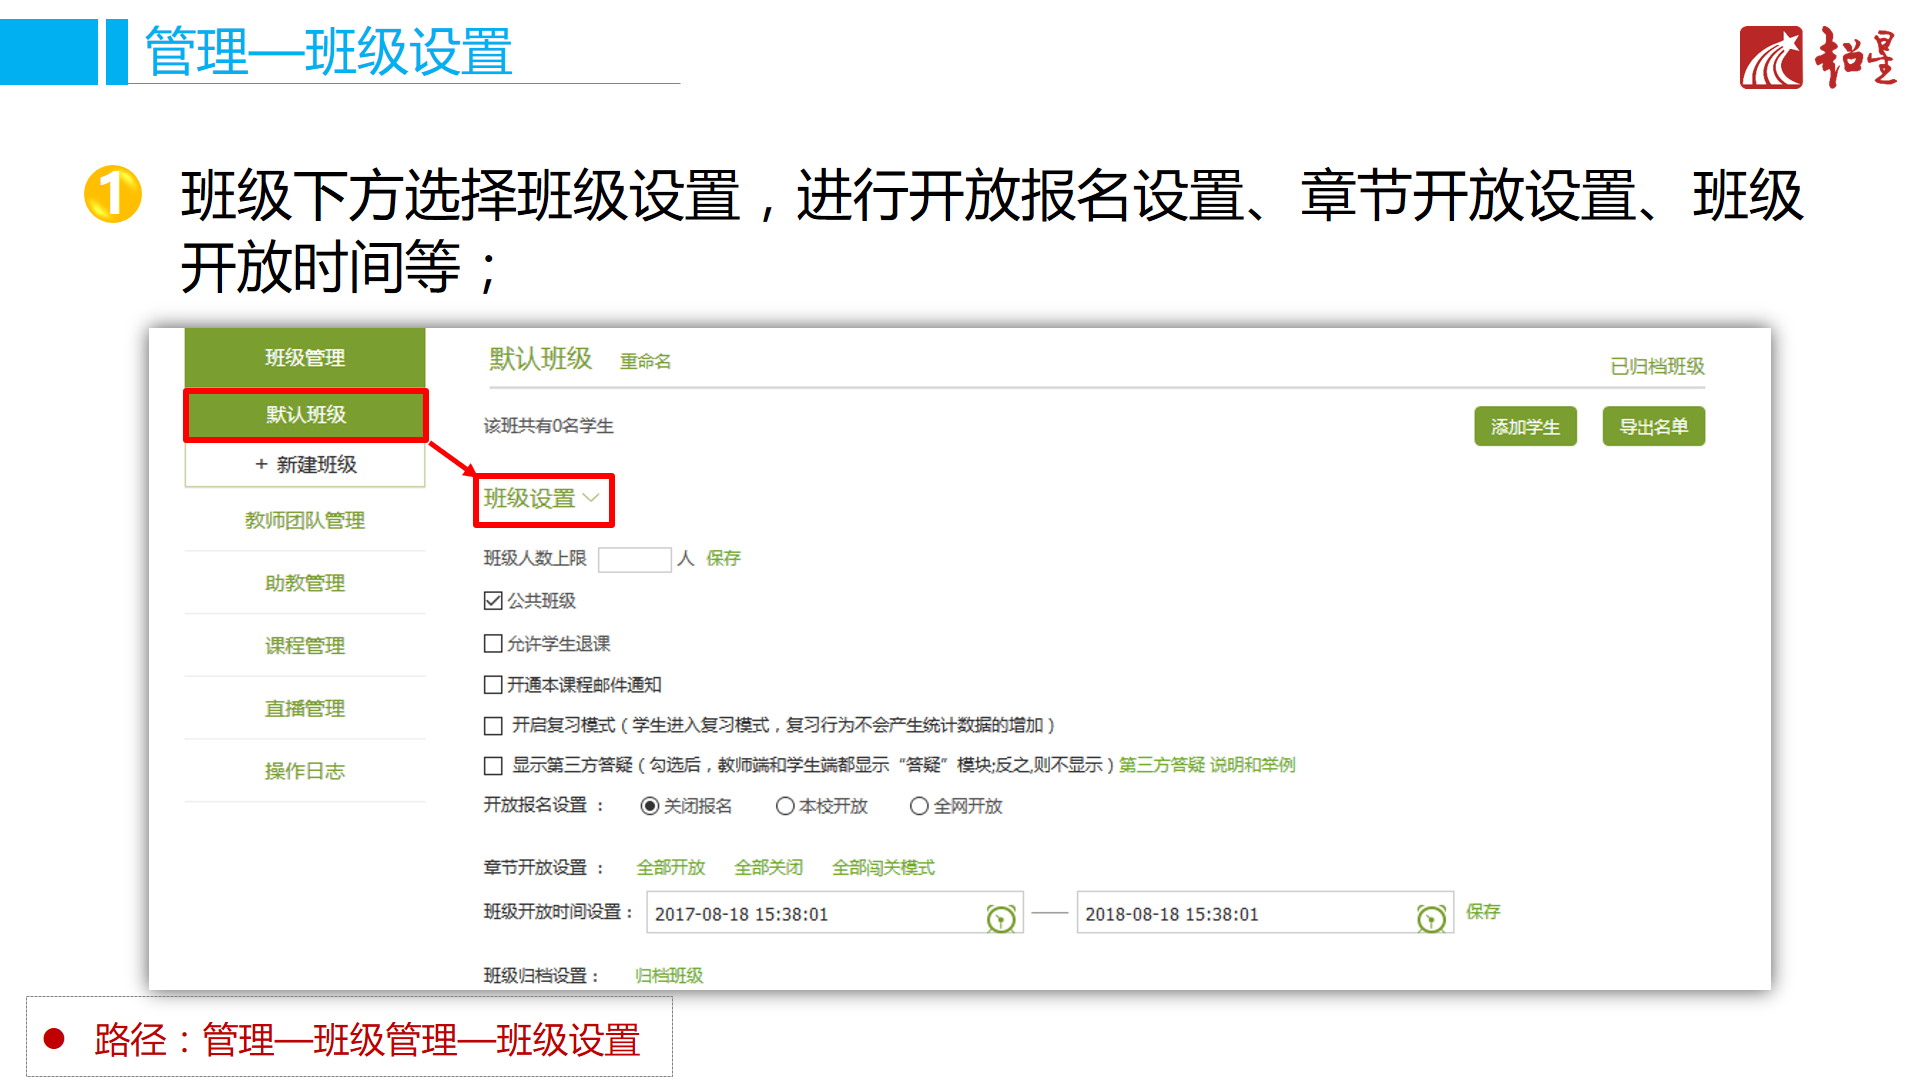
Task: Select 全网开放 radio option
Action: click(x=919, y=806)
